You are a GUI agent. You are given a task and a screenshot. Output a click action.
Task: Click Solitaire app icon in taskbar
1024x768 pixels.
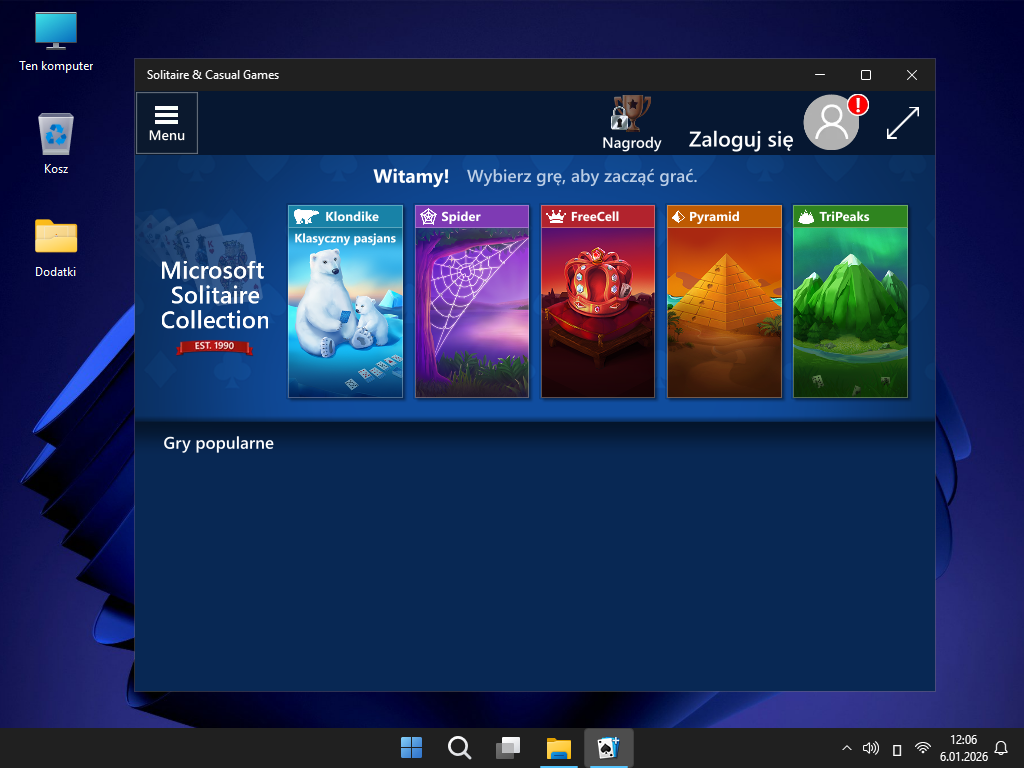click(608, 747)
